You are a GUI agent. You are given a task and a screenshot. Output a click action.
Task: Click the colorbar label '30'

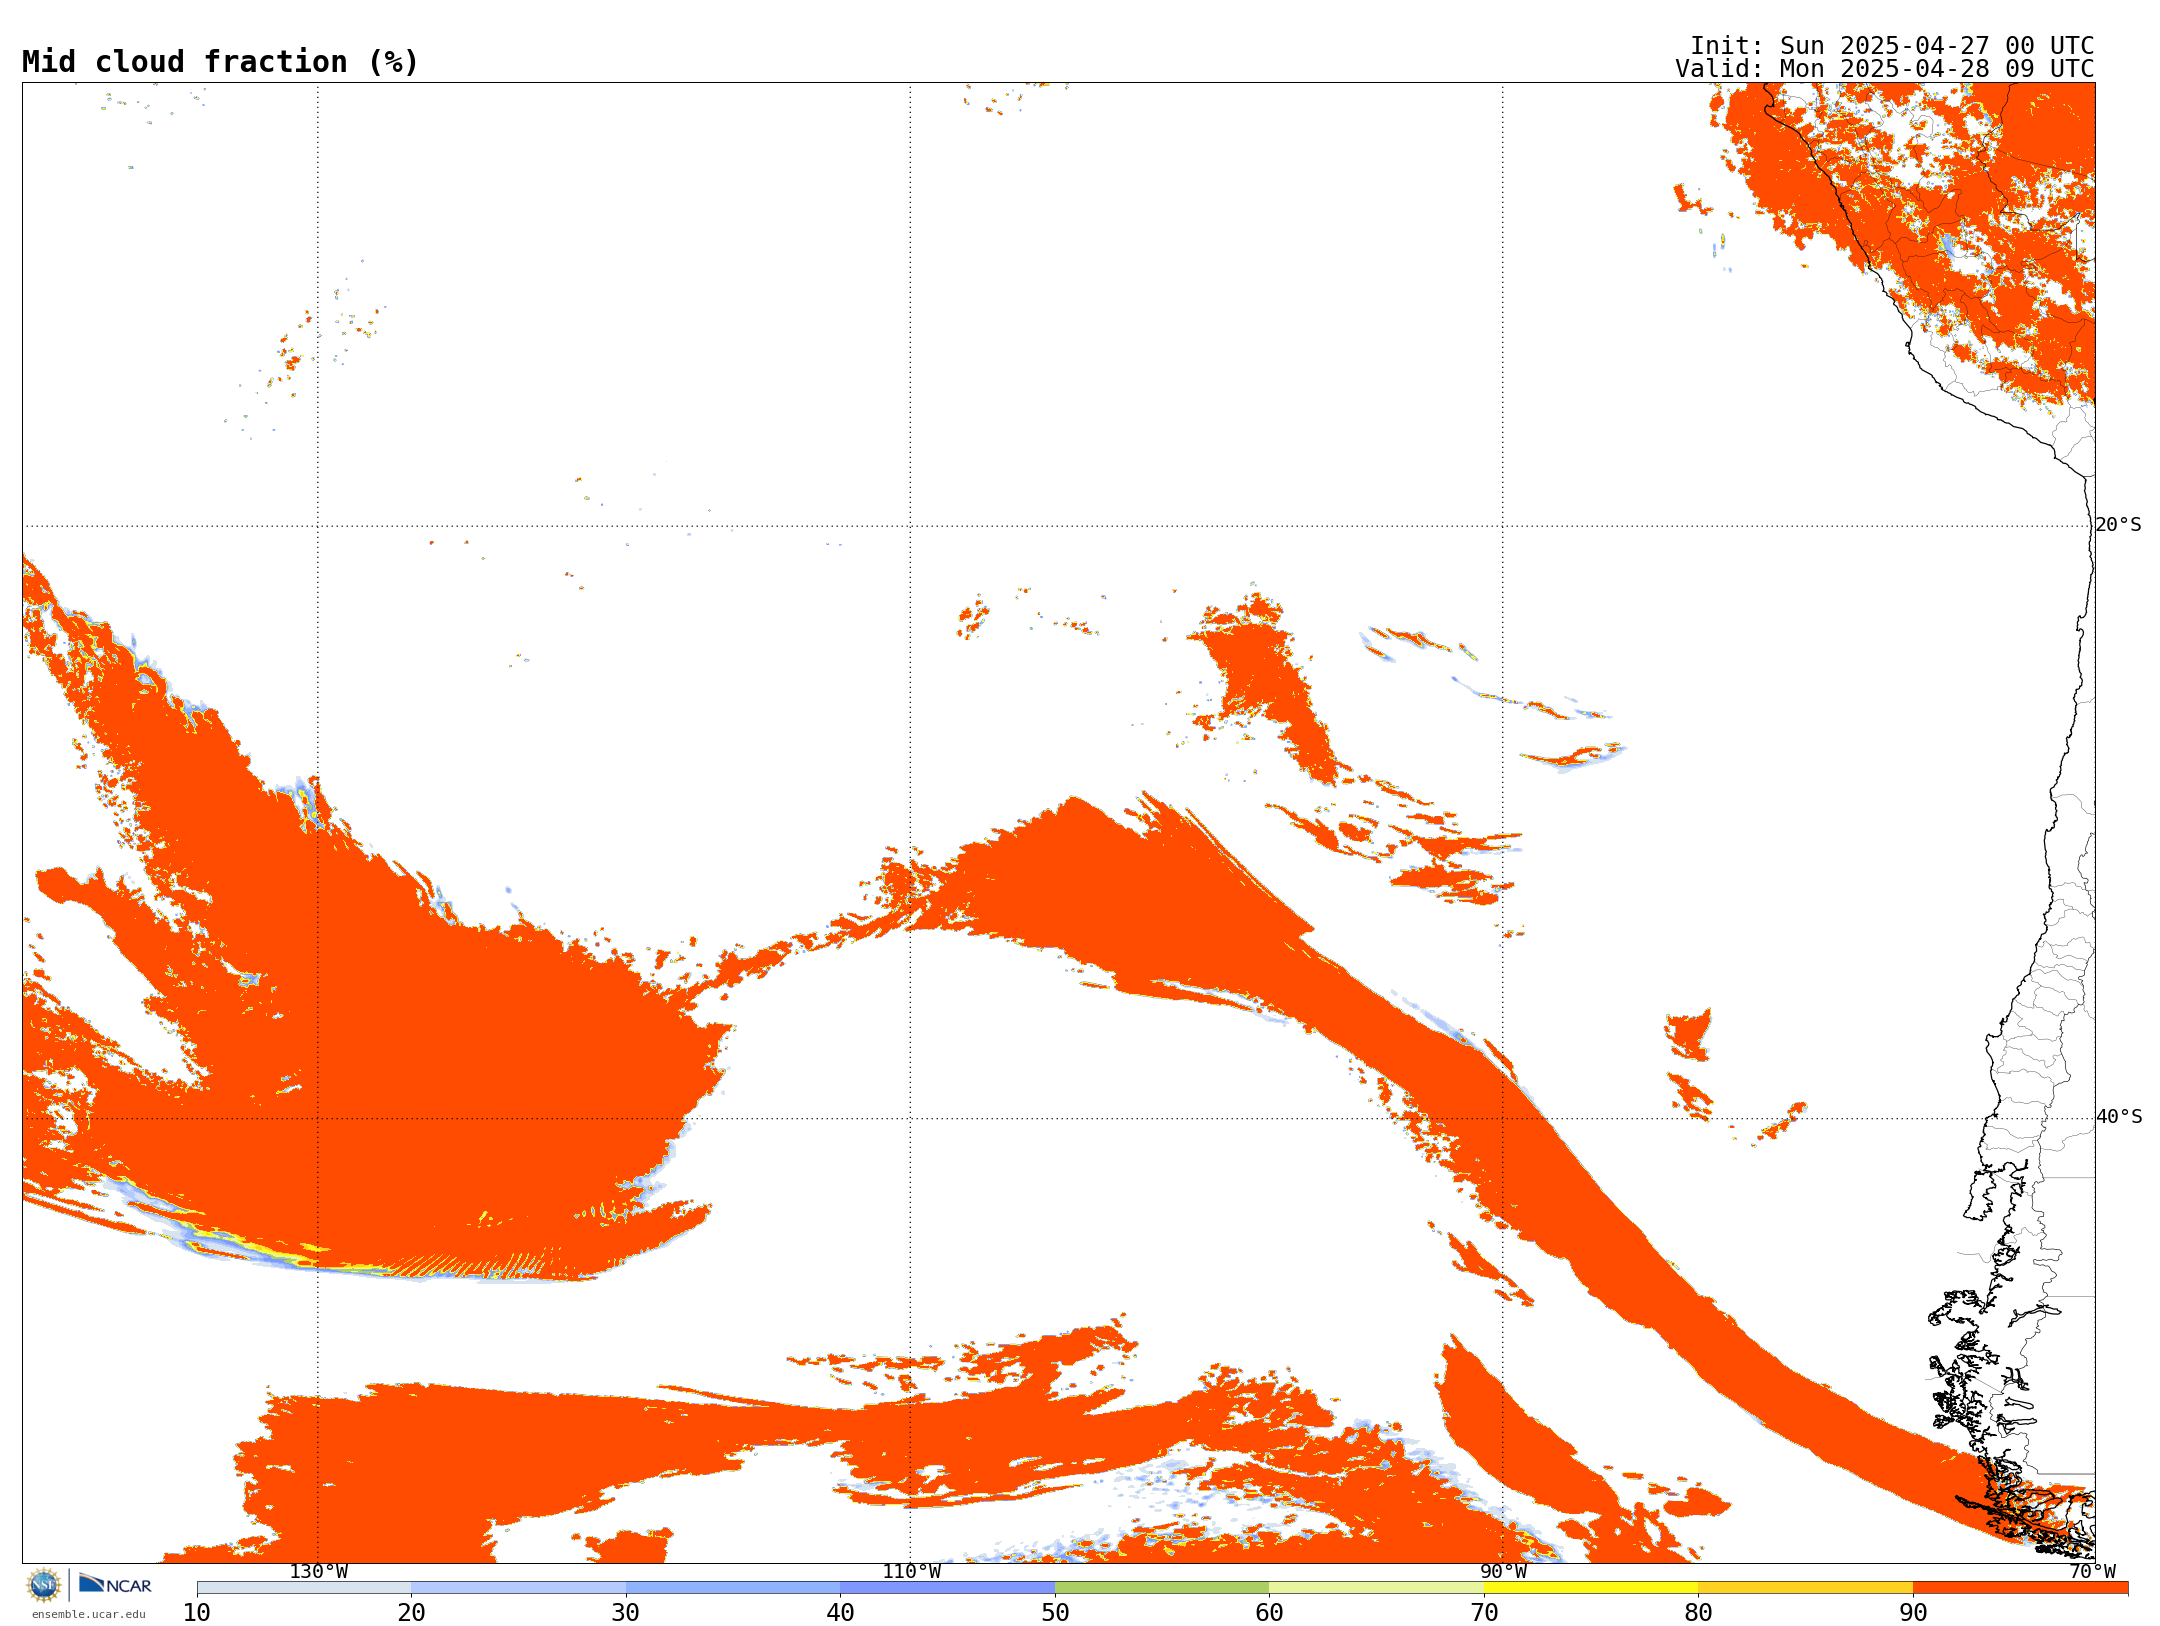tap(626, 1613)
